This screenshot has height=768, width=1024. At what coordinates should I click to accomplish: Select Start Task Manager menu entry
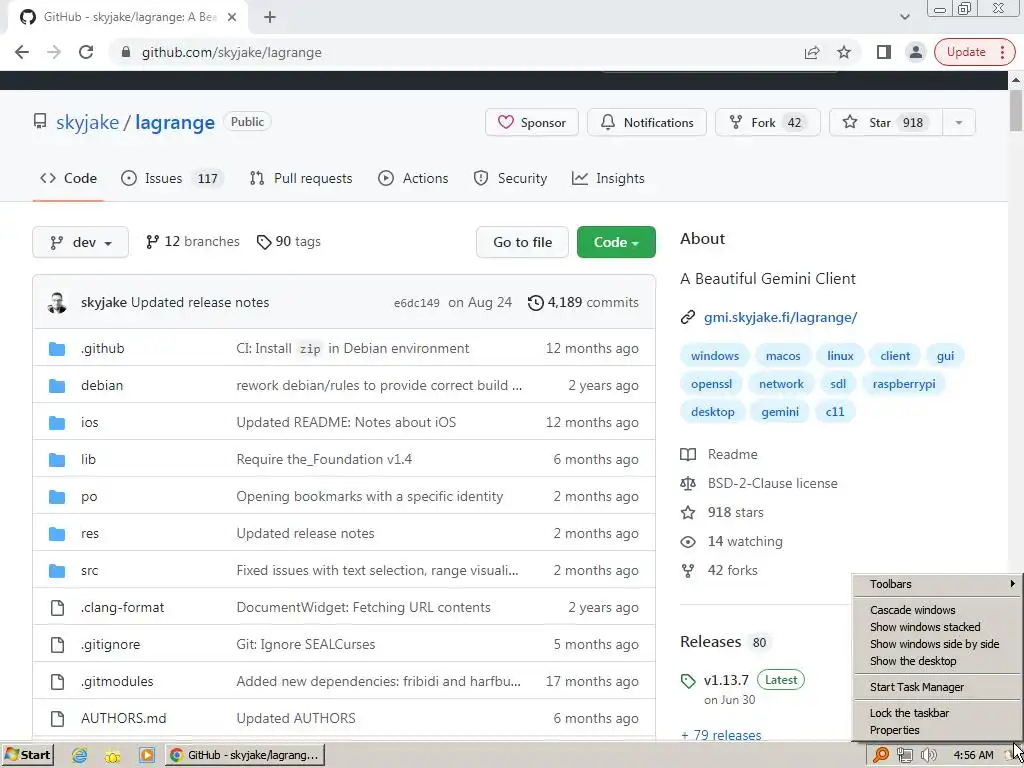click(x=937, y=687)
